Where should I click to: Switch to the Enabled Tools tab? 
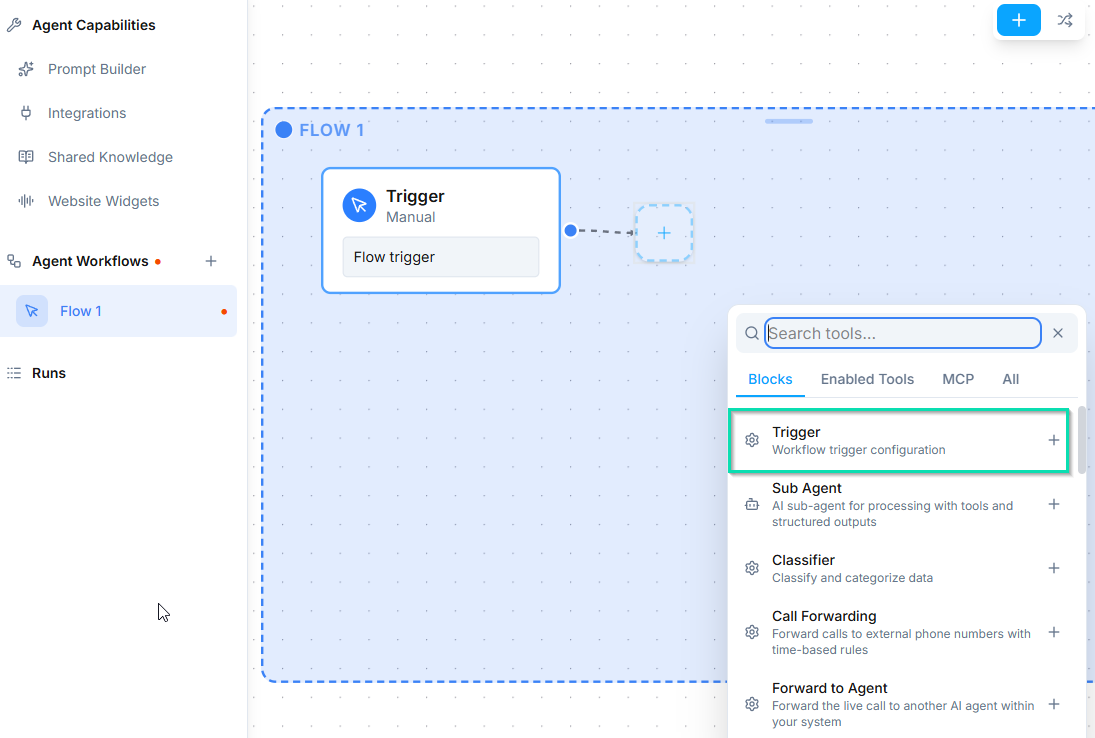tap(867, 379)
